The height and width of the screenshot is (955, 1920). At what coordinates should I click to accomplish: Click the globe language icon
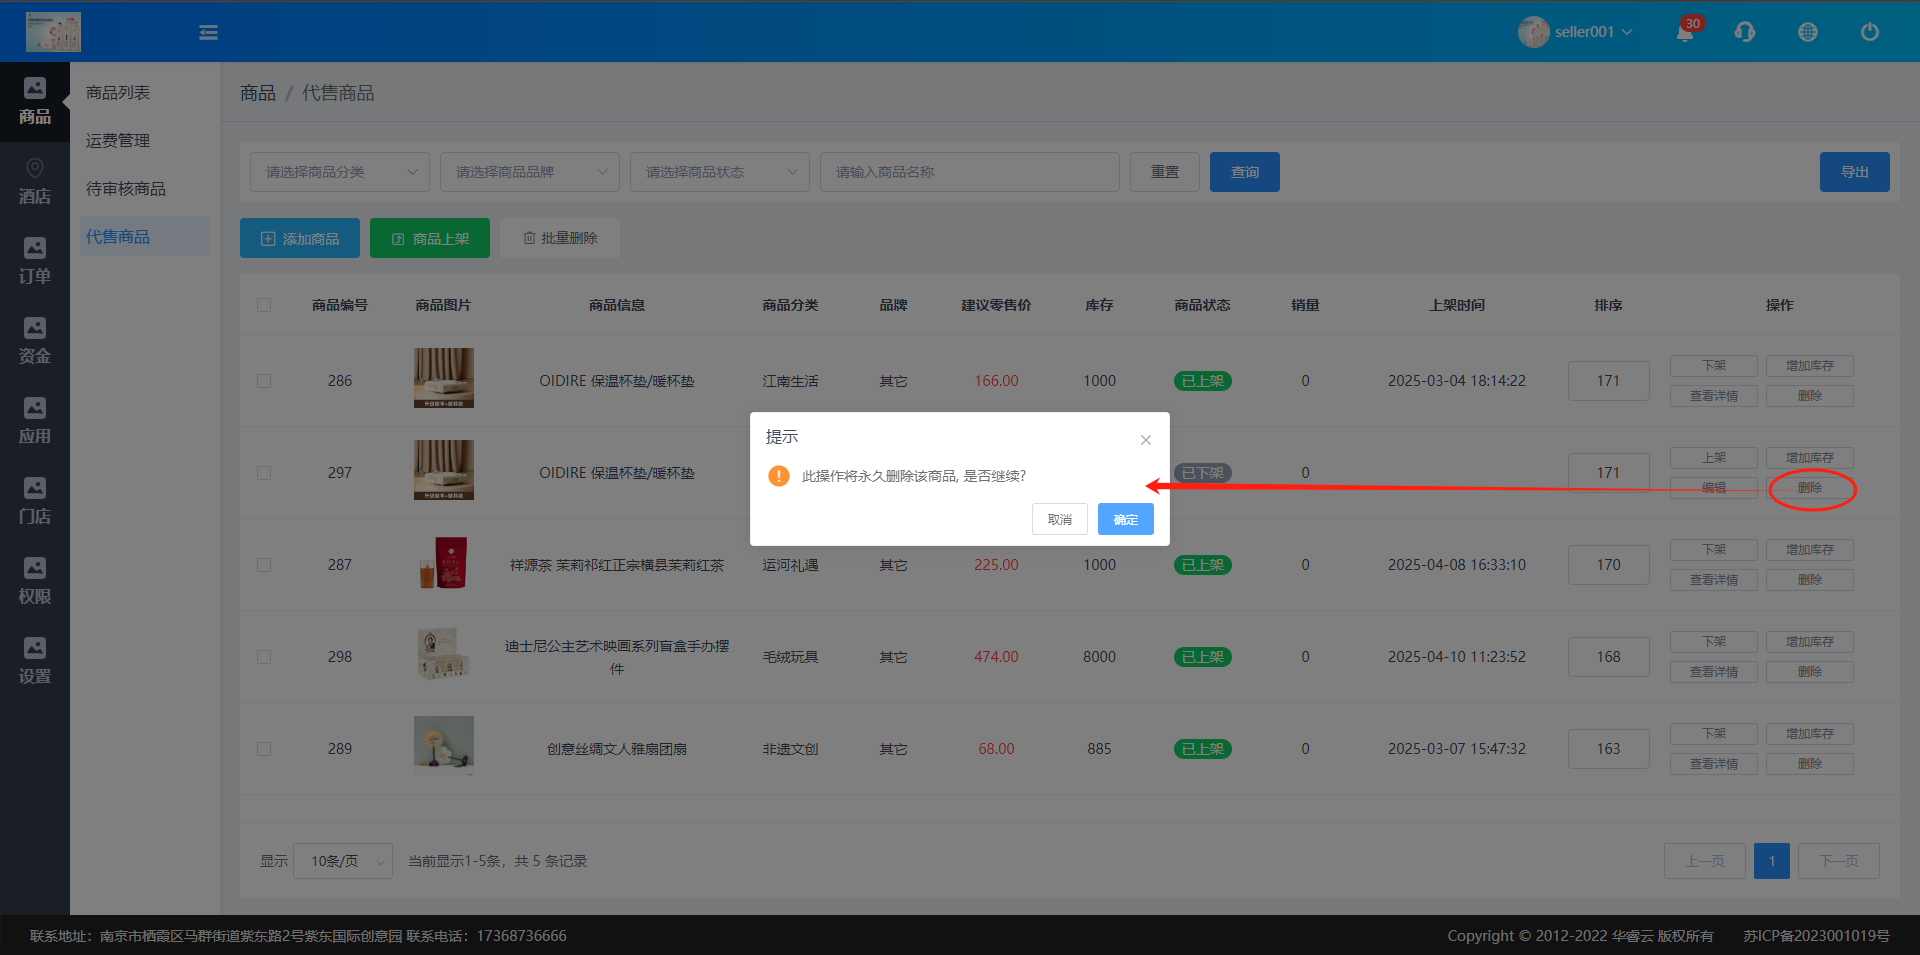click(1808, 32)
